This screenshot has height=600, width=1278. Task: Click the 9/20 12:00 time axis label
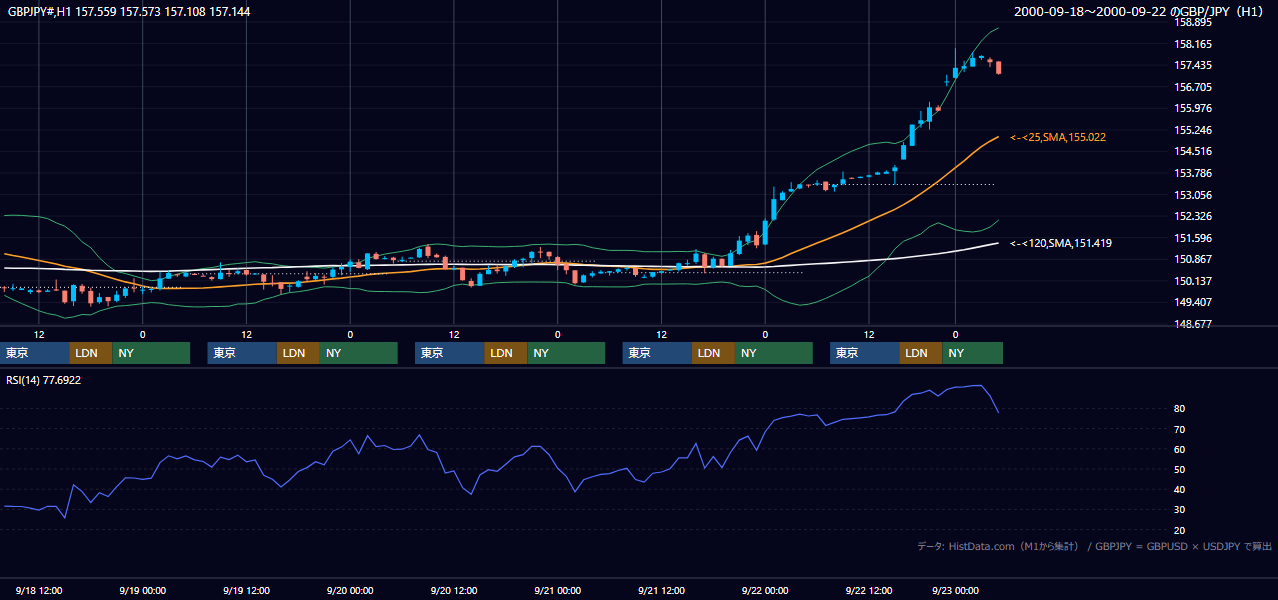click(454, 590)
